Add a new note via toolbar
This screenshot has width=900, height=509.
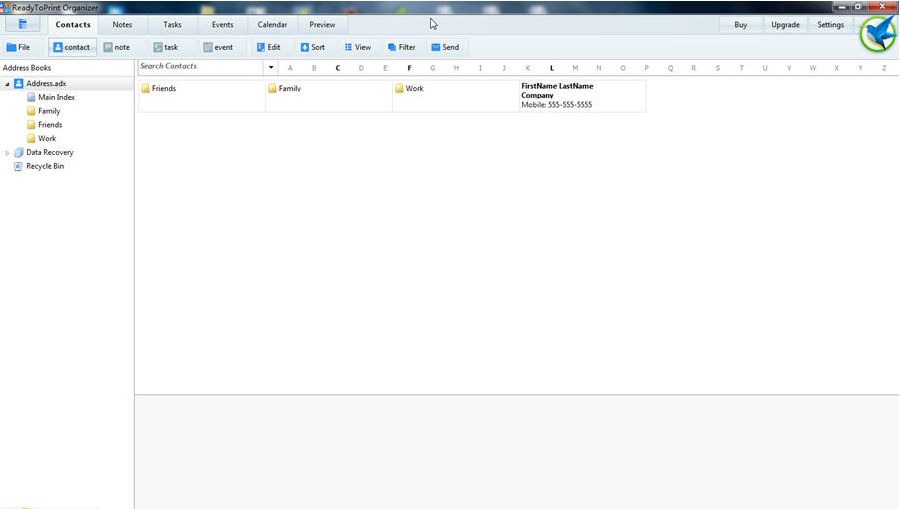tap(116, 47)
